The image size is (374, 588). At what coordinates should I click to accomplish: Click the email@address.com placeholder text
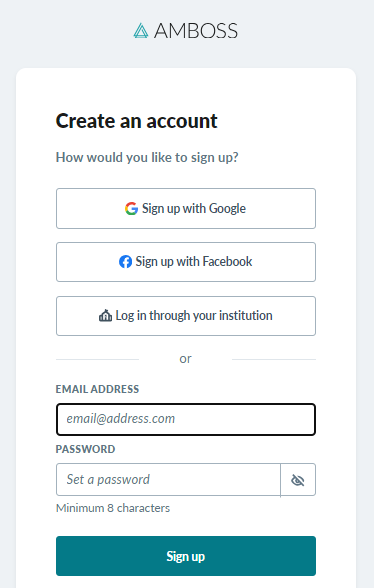[x=120, y=418]
